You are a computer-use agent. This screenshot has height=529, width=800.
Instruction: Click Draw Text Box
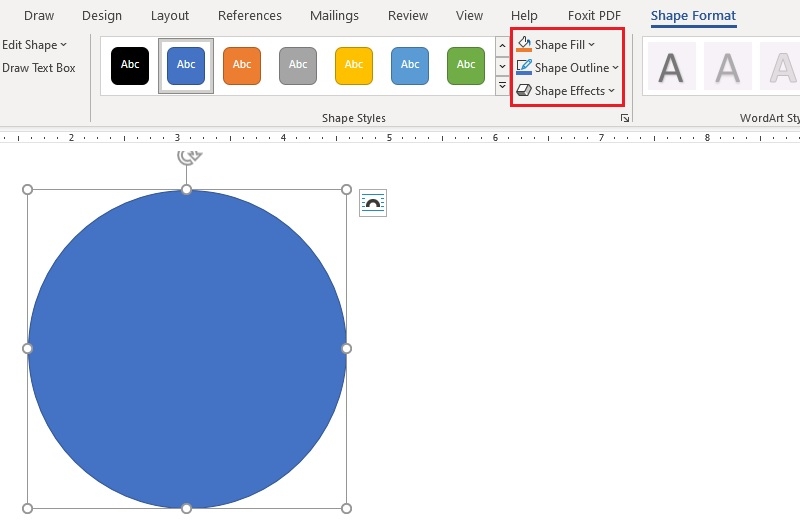point(39,68)
